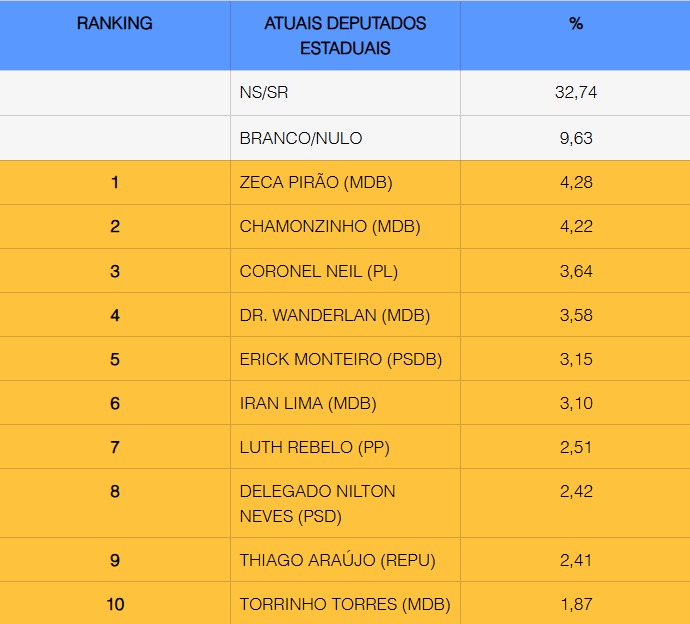Click the ATUAIS DEPUTADOS ESTADUAIS column header

[345, 35]
